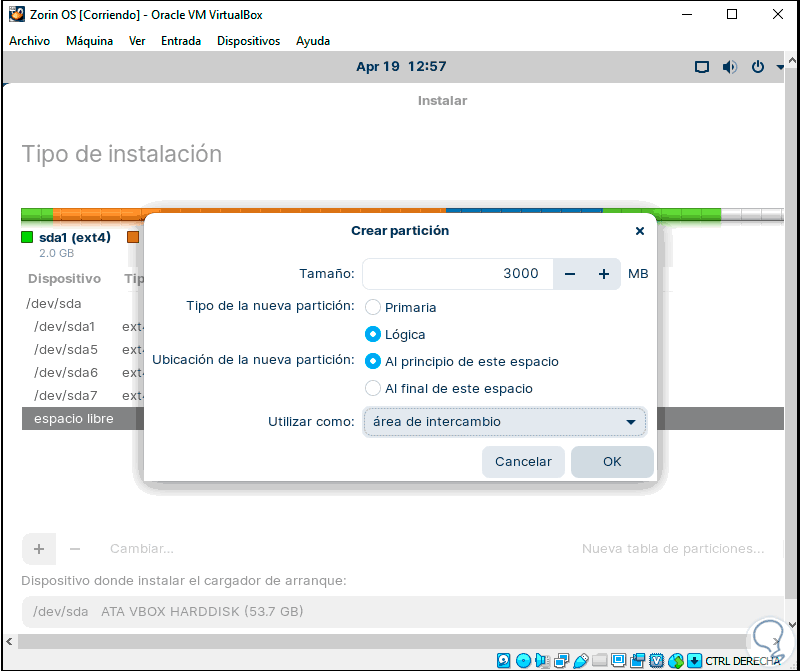This screenshot has width=801, height=671.
Task: Open shared folders status icon
Action: click(600, 660)
